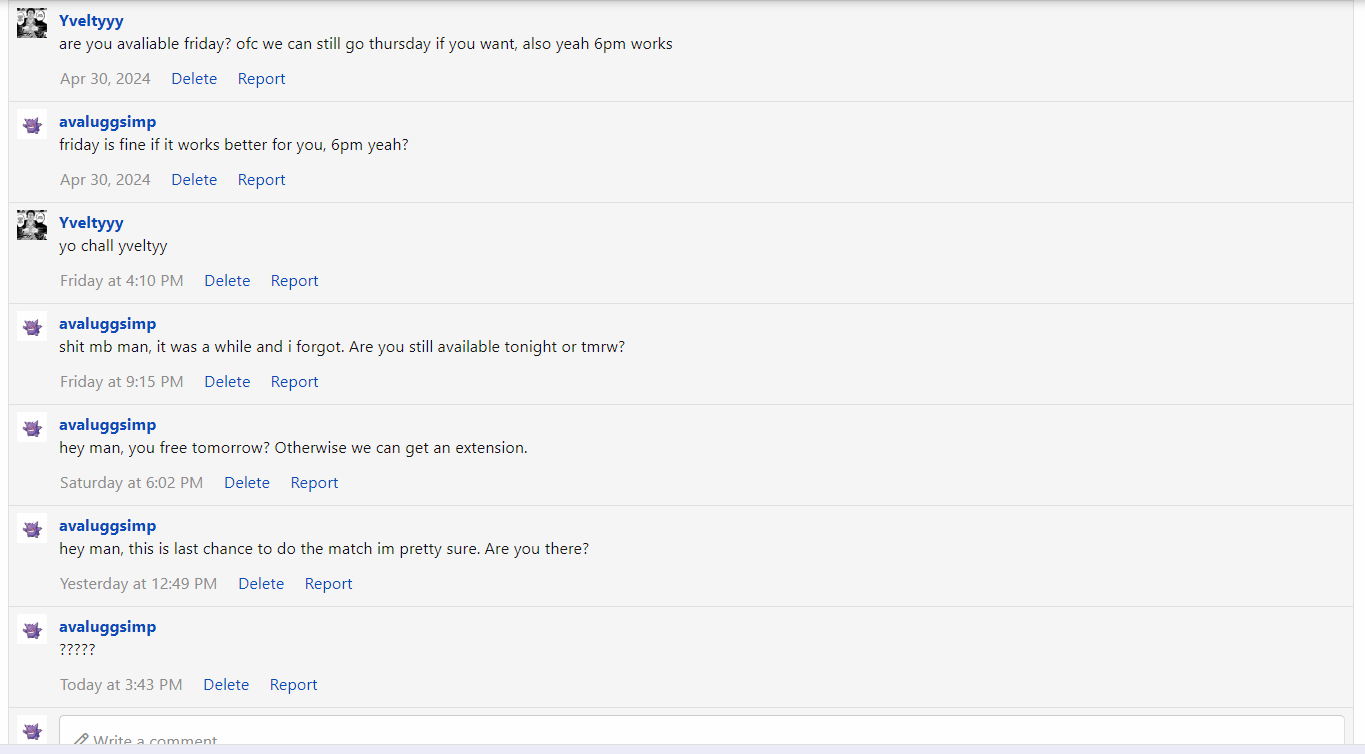Click the Today at 3:43 PM timestamp

[x=121, y=685]
